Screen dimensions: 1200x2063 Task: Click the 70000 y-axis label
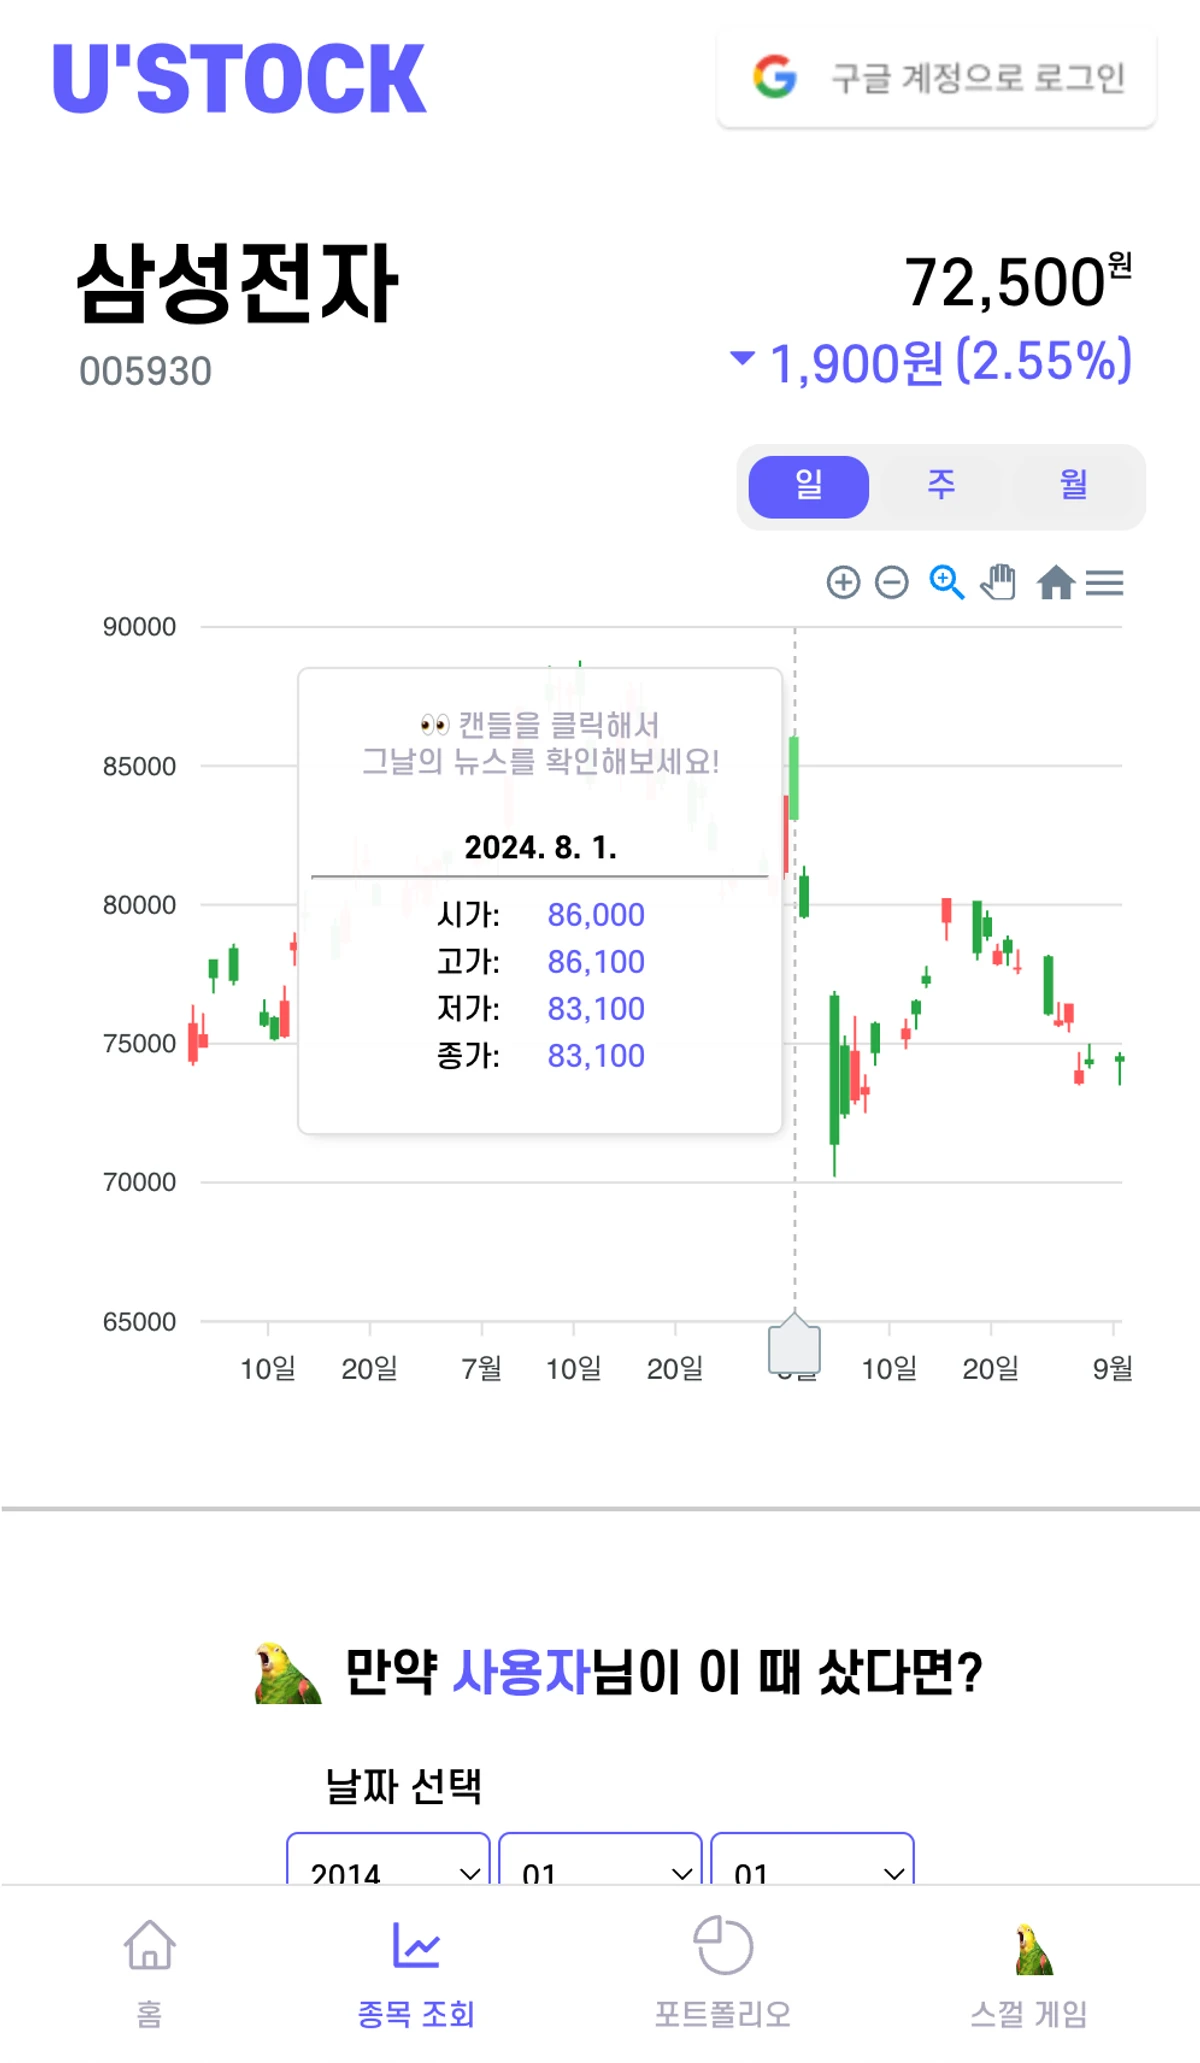(x=139, y=1182)
